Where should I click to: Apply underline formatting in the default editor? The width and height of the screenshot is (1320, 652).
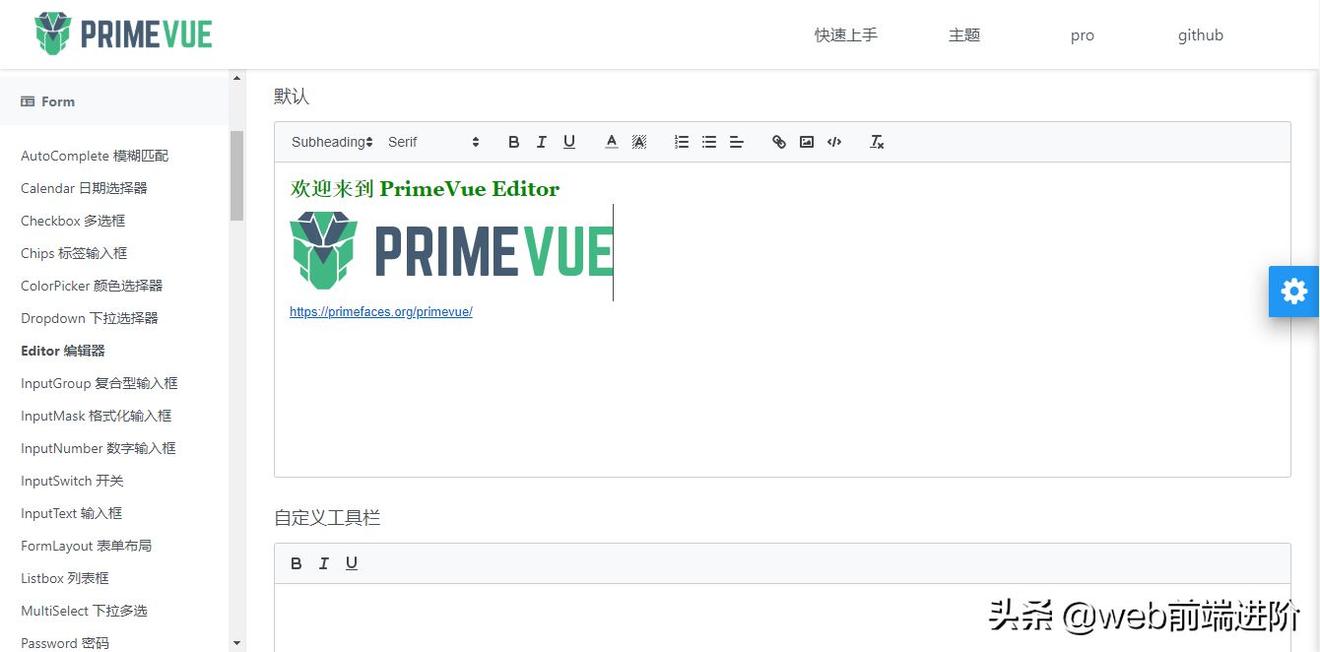(568, 141)
